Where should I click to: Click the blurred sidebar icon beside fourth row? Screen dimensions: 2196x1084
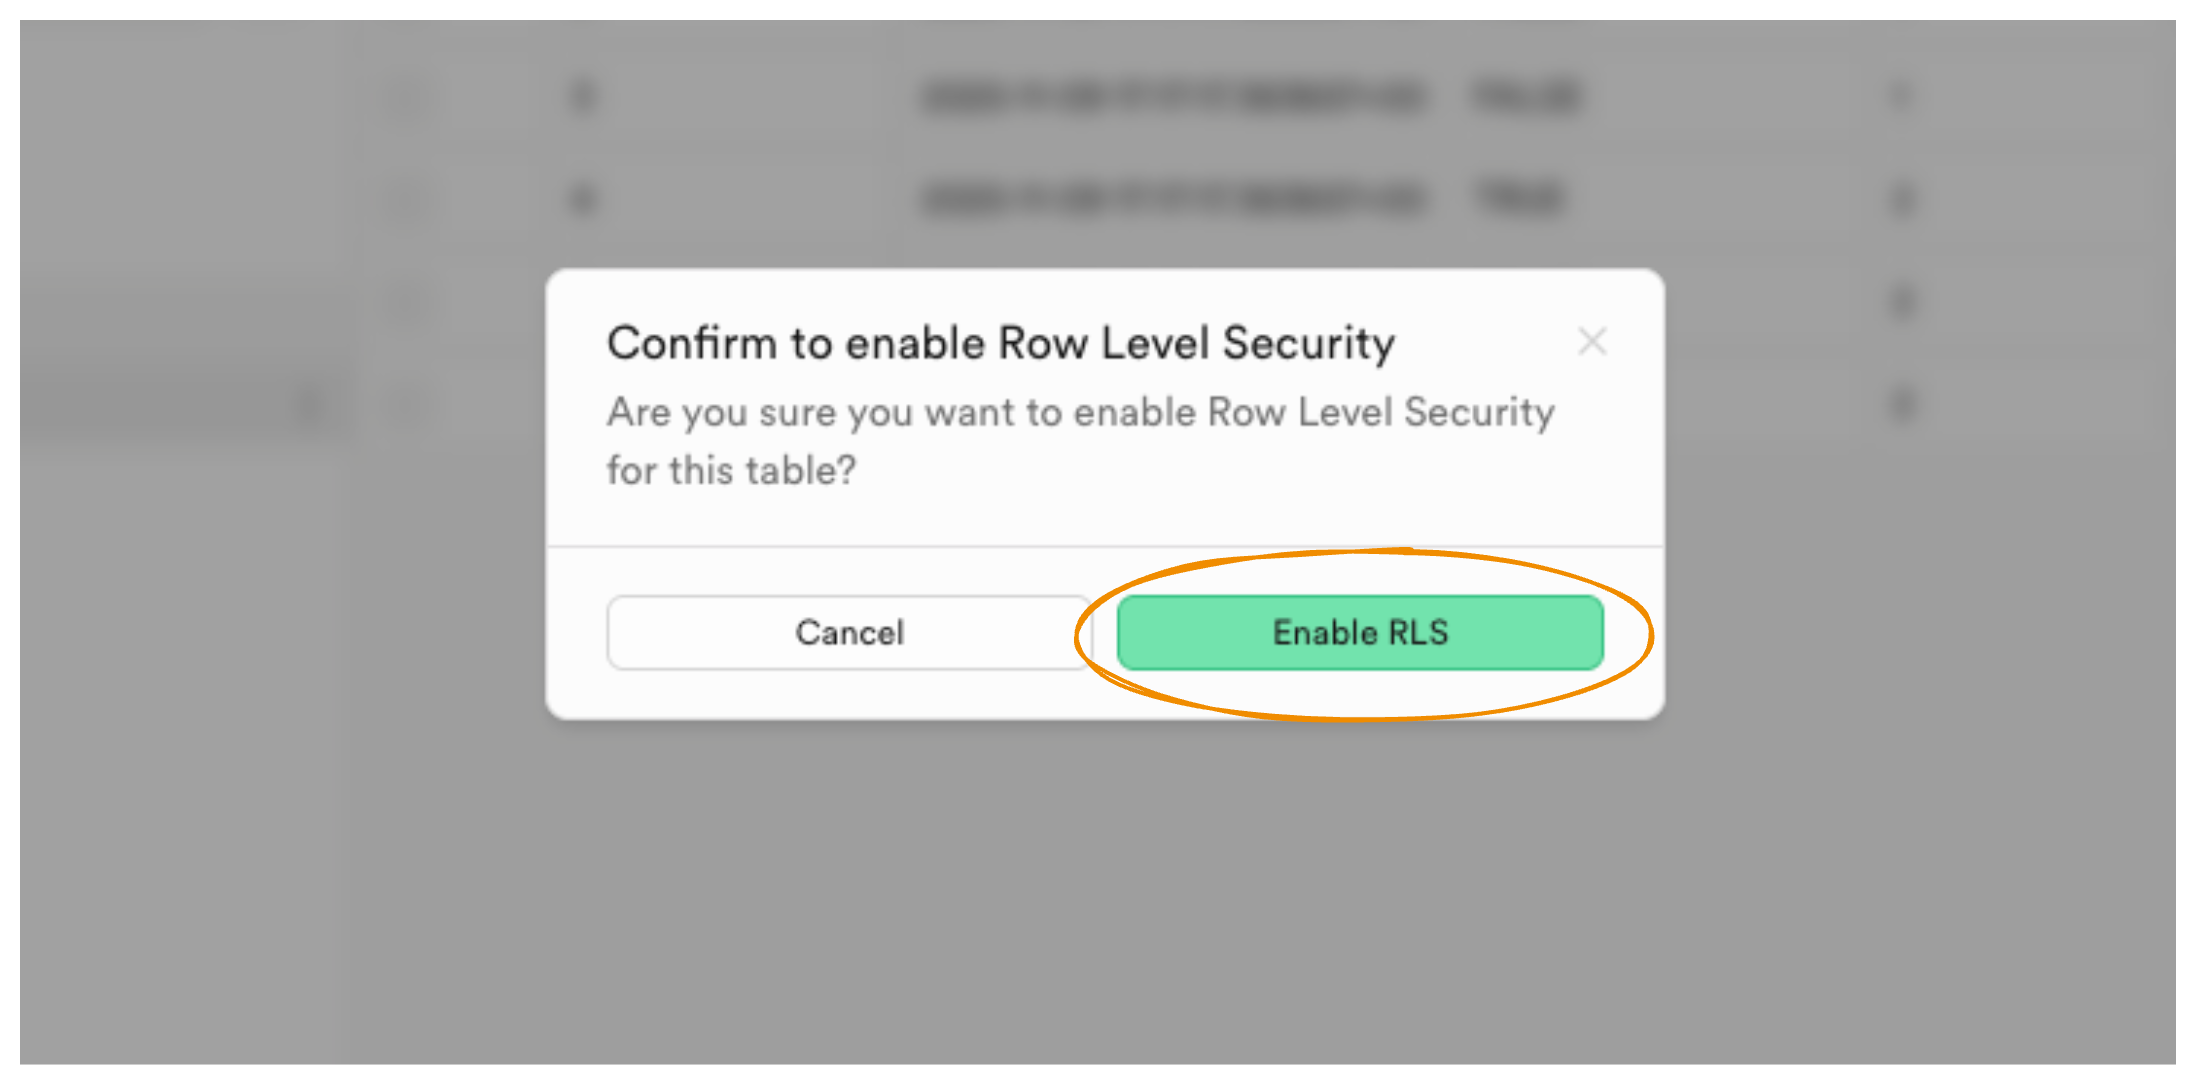[312, 406]
